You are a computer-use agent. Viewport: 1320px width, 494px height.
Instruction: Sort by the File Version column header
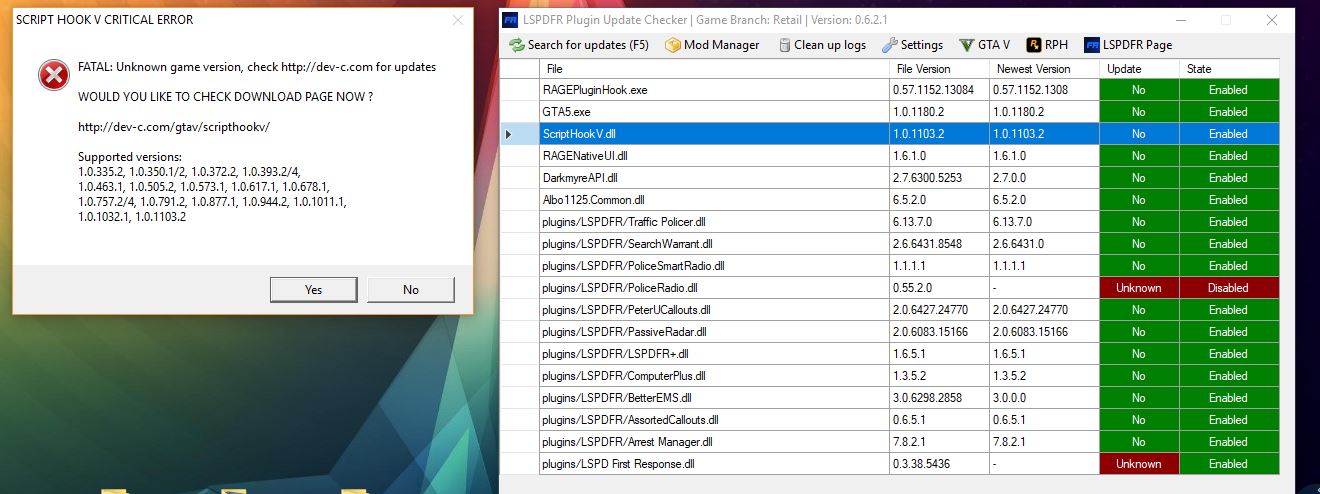[939, 69]
